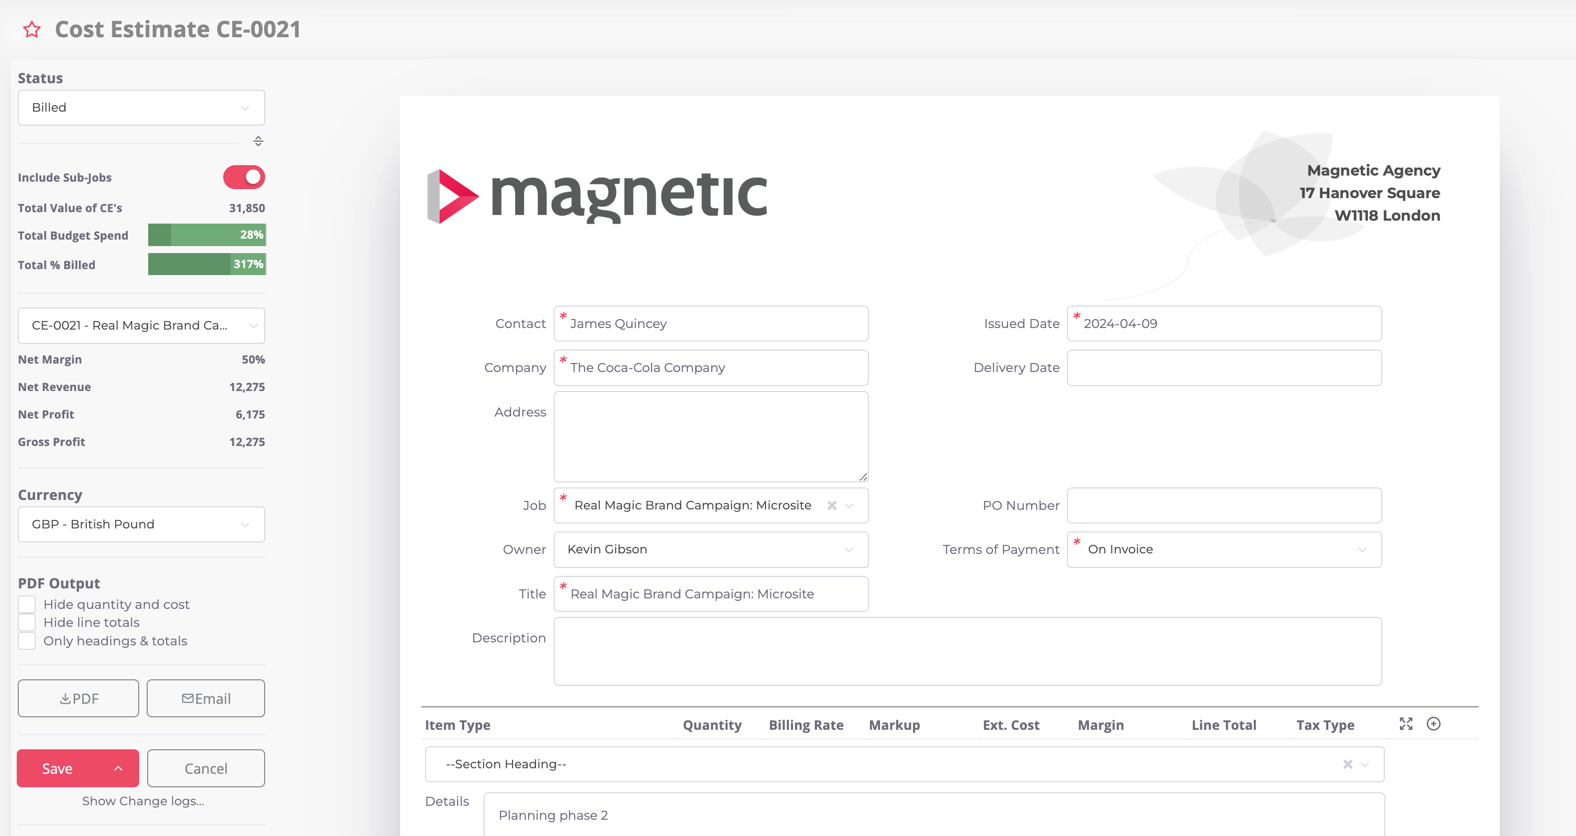Click the Details field Planning phase 2
Image resolution: width=1576 pixels, height=836 pixels.
[934, 815]
